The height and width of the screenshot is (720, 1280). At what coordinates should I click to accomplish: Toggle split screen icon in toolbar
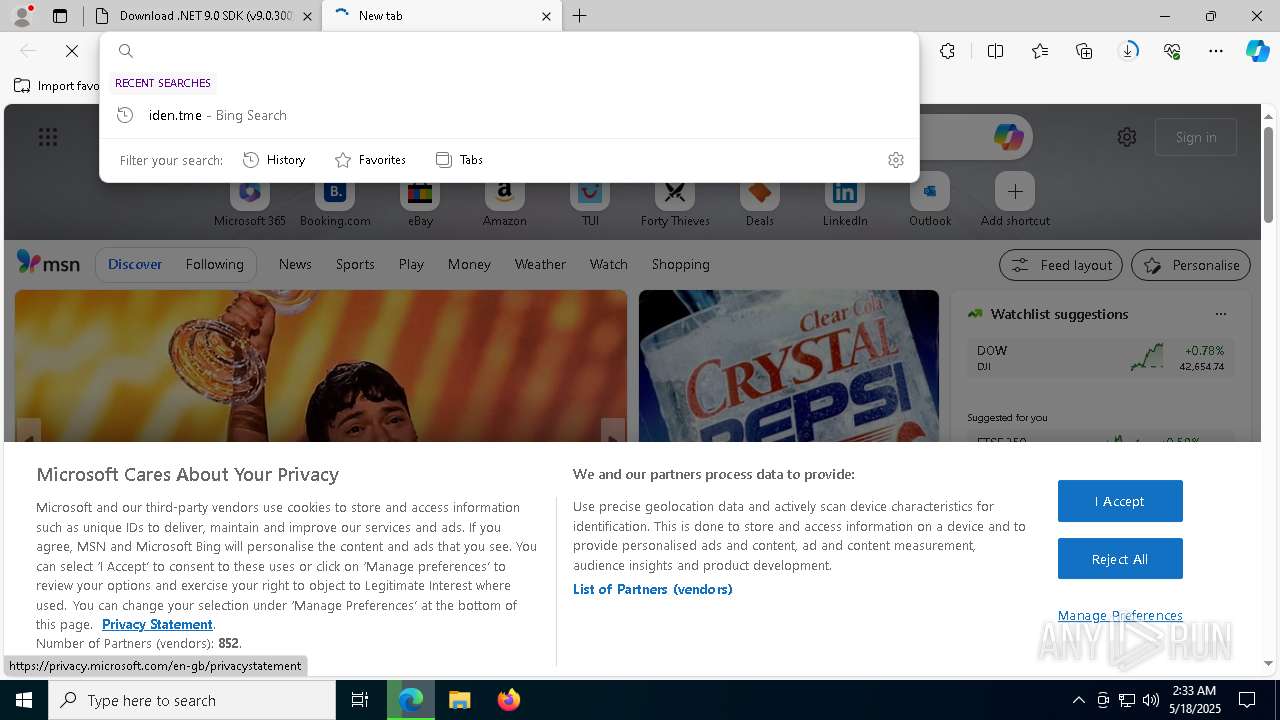(x=995, y=51)
